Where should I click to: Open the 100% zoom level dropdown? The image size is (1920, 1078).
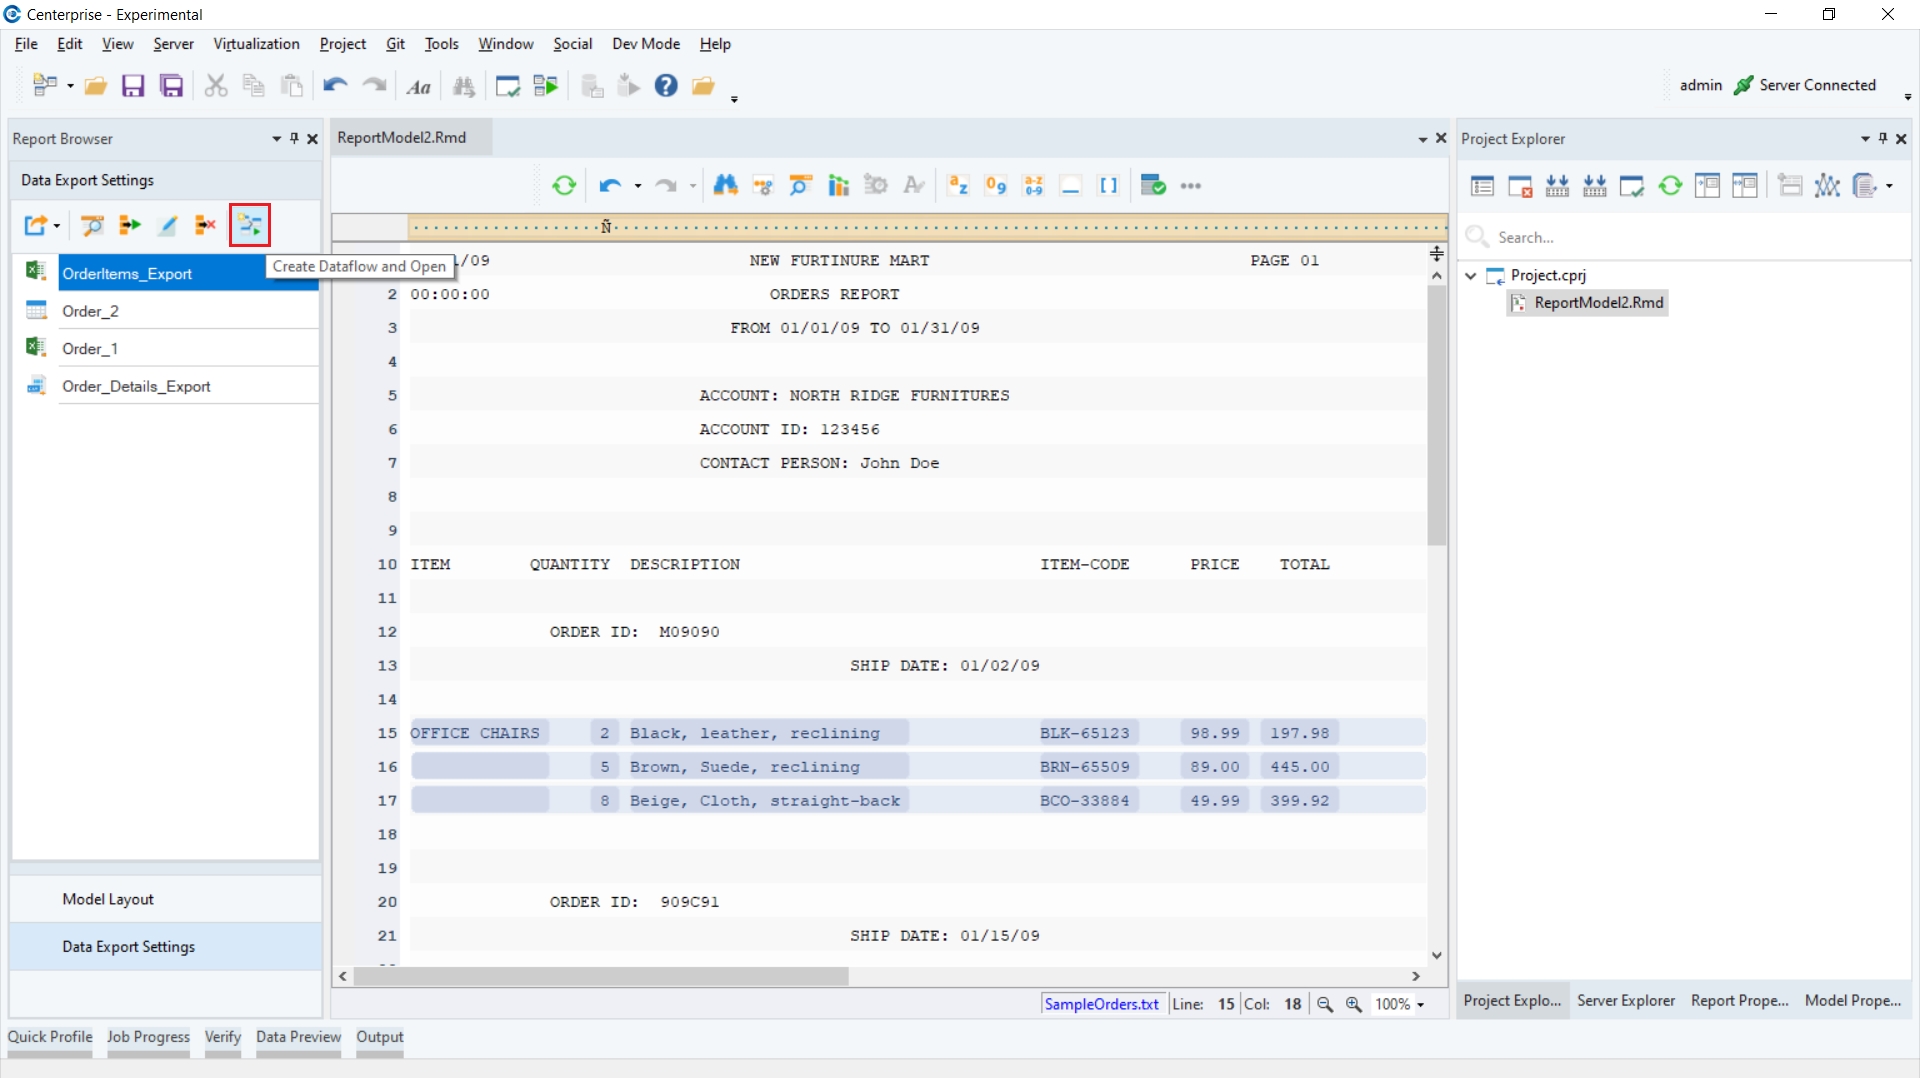pyautogui.click(x=1420, y=1005)
